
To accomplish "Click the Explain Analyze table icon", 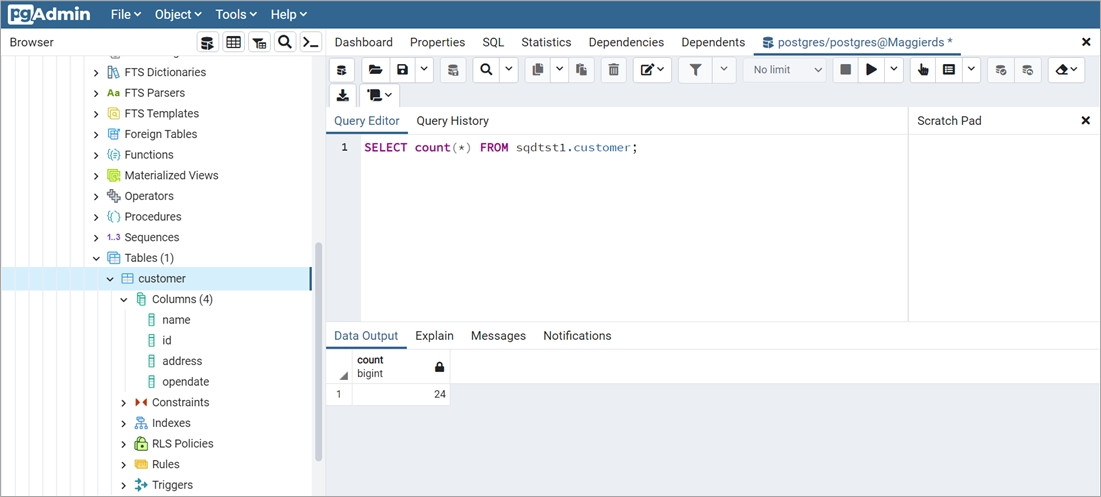I will pyautogui.click(x=949, y=69).
